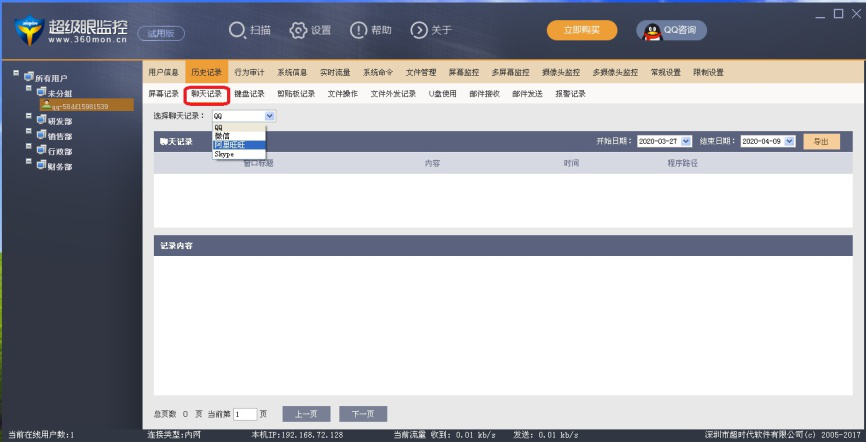Click the 本机IP:192.168.72.128 status text
This screenshot has height=442, width=866.
pos(297,435)
